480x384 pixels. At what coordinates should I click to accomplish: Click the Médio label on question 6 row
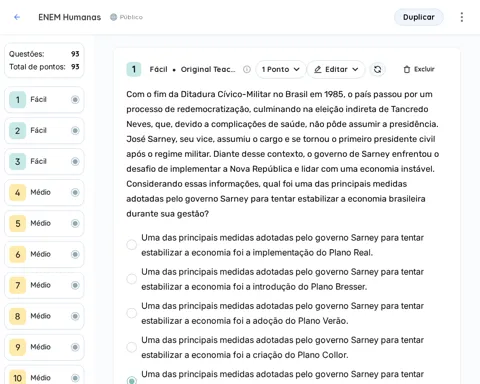41,254
